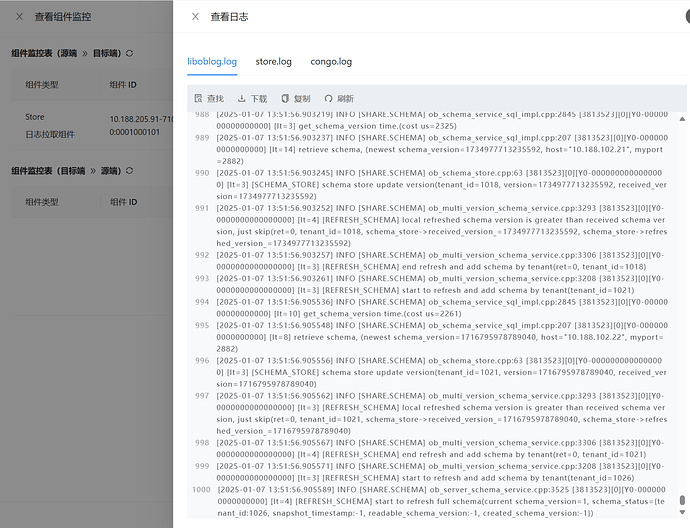
Task: Click the 下载 download icon
Action: [242, 98]
